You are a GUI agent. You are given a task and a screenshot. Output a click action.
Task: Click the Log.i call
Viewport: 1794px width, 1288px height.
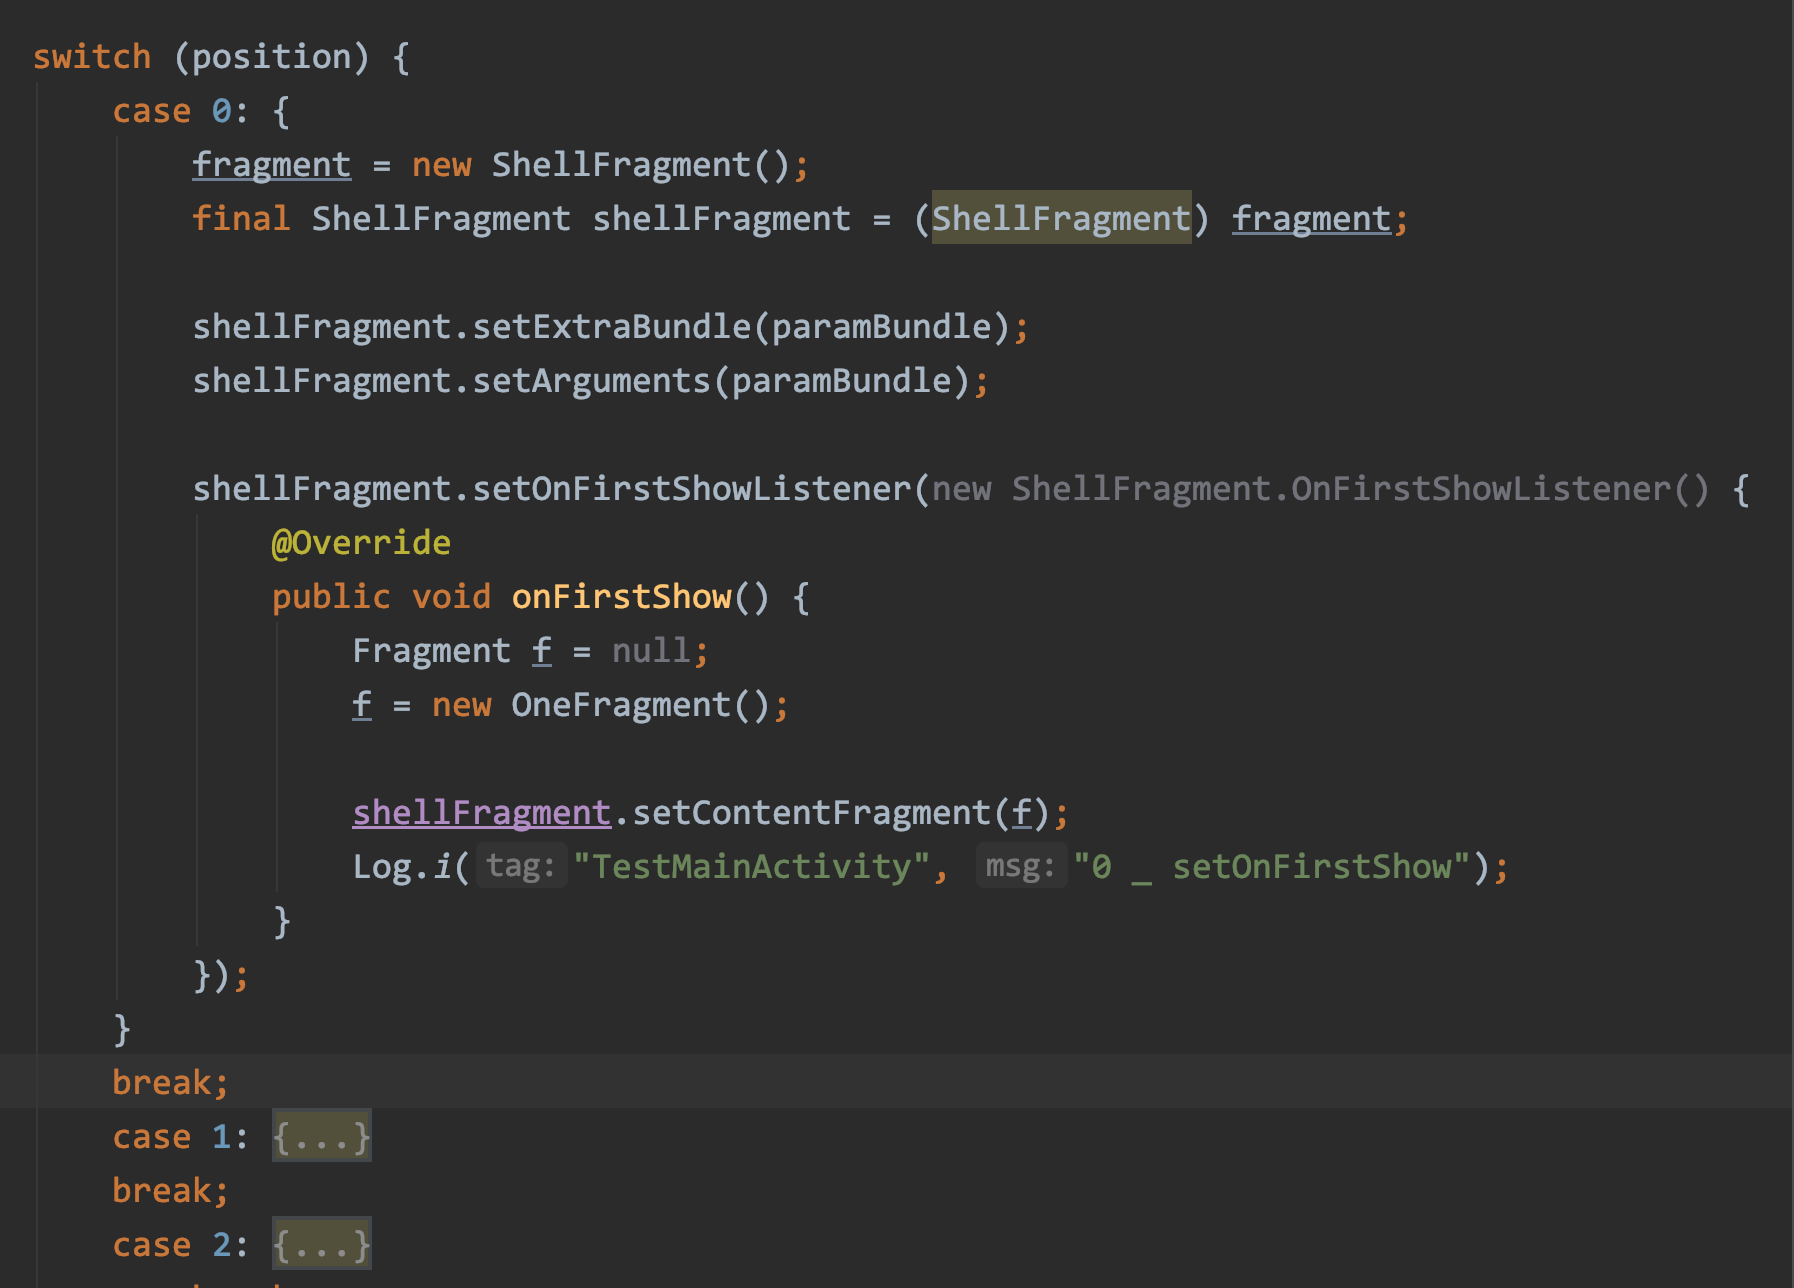pos(401,867)
